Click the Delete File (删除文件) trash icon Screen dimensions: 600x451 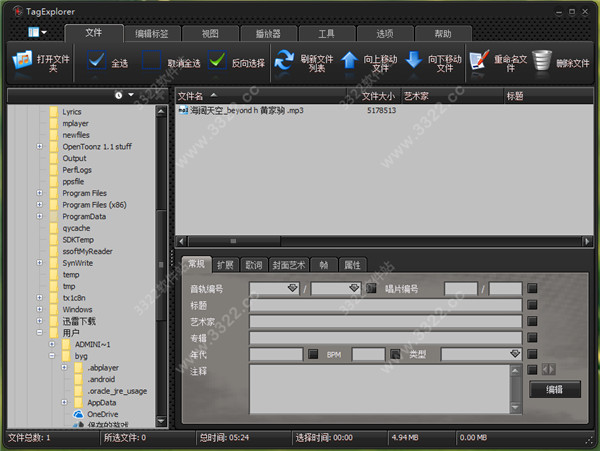click(543, 60)
